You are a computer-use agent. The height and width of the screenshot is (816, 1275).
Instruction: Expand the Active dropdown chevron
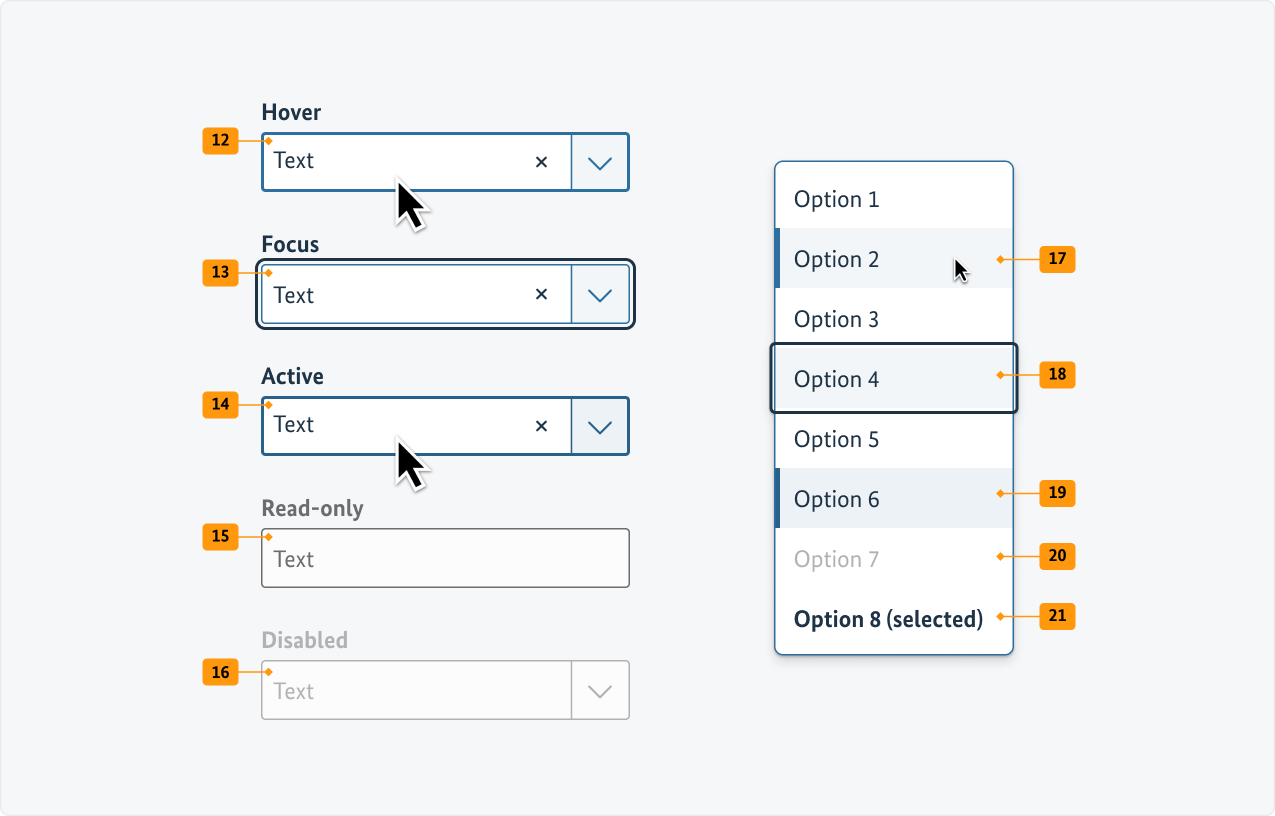[600, 427]
